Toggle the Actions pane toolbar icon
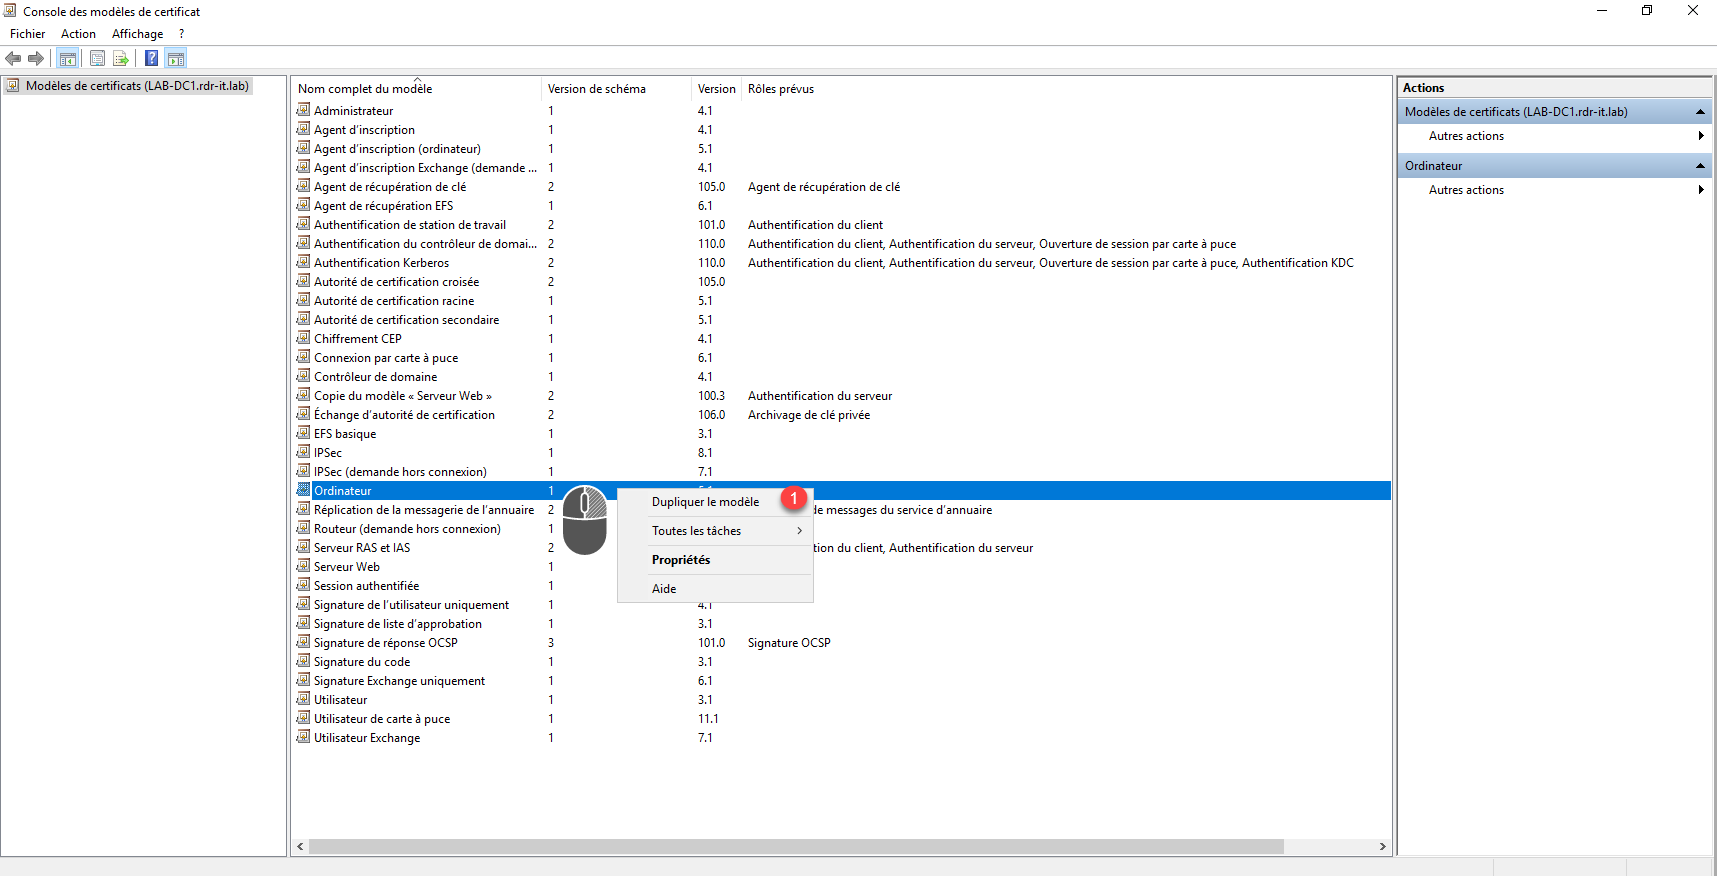The height and width of the screenshot is (876, 1717). click(176, 59)
